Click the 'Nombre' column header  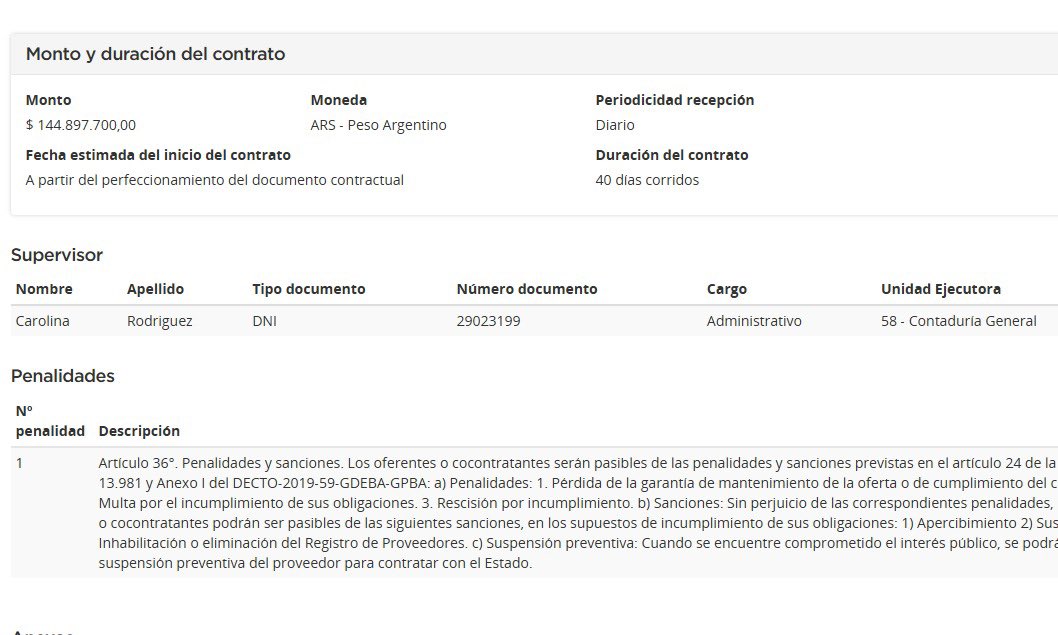click(44, 289)
